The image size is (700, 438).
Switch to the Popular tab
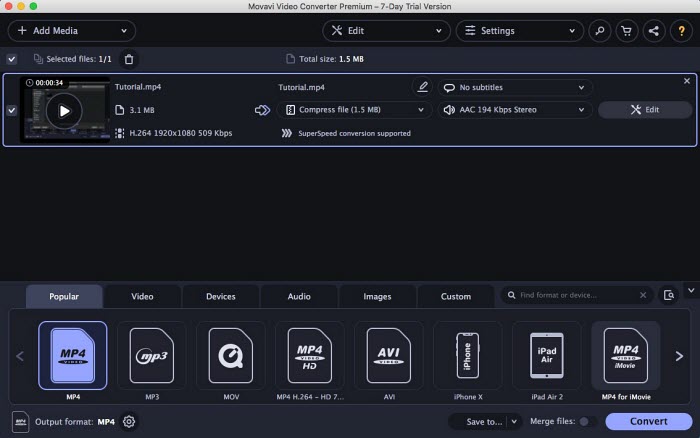click(x=64, y=296)
